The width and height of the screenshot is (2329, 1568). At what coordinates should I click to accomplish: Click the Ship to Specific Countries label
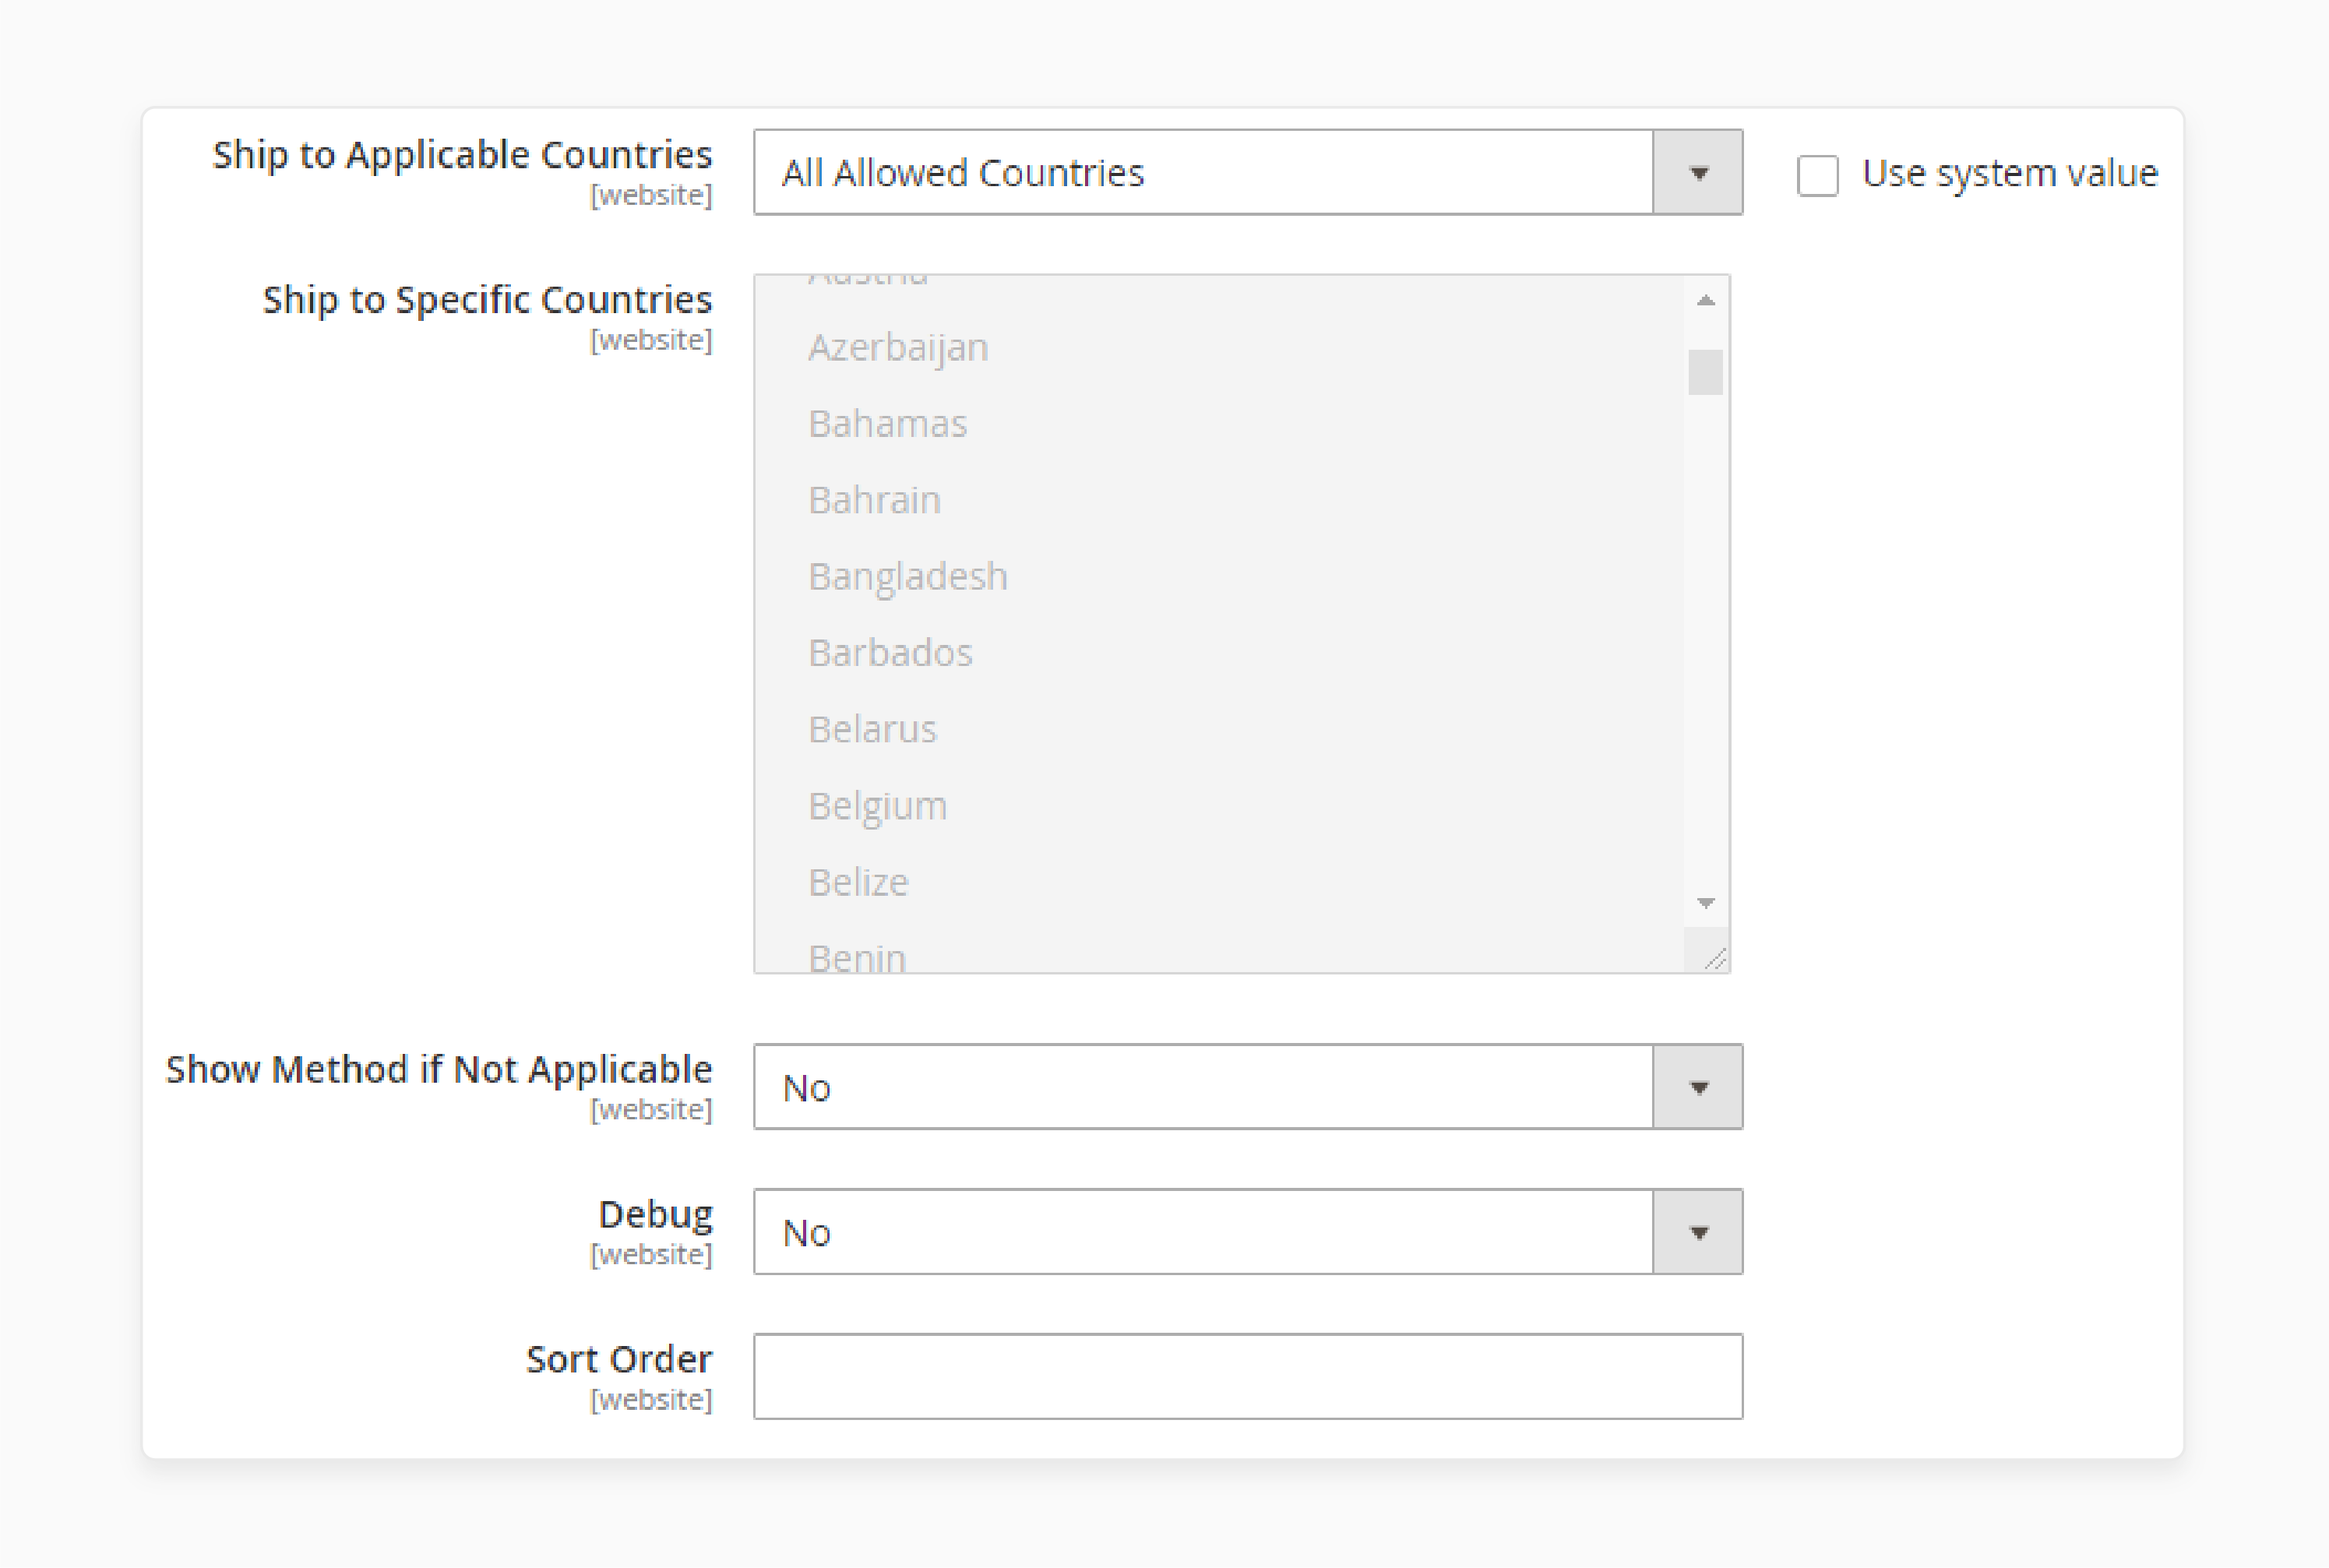(x=487, y=300)
